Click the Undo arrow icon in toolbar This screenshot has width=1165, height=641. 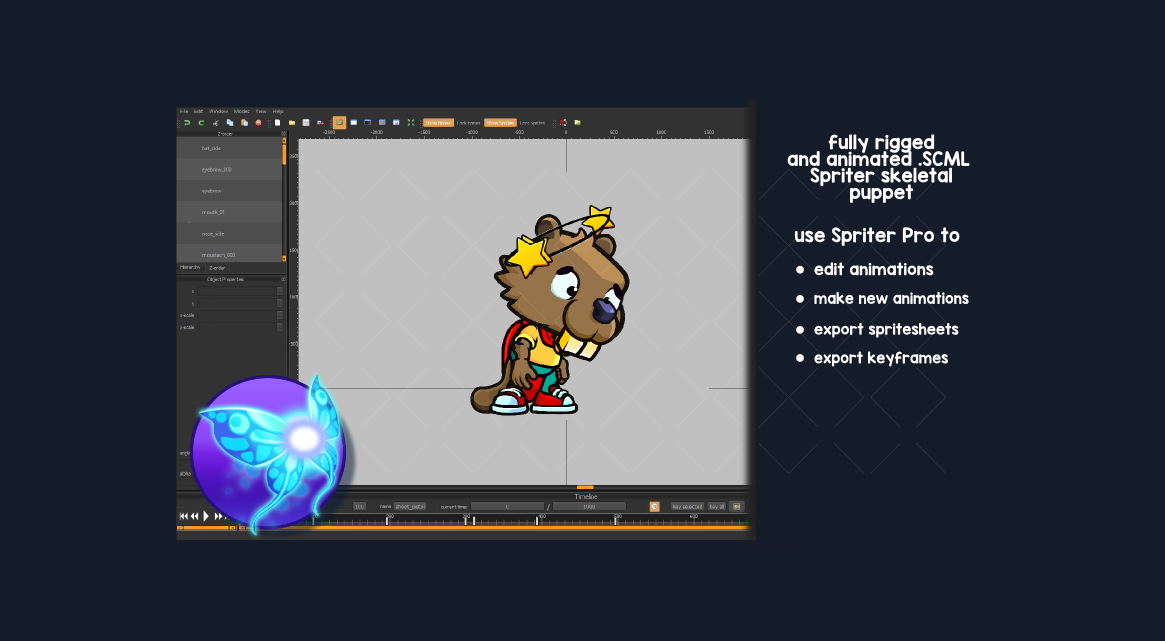point(187,123)
